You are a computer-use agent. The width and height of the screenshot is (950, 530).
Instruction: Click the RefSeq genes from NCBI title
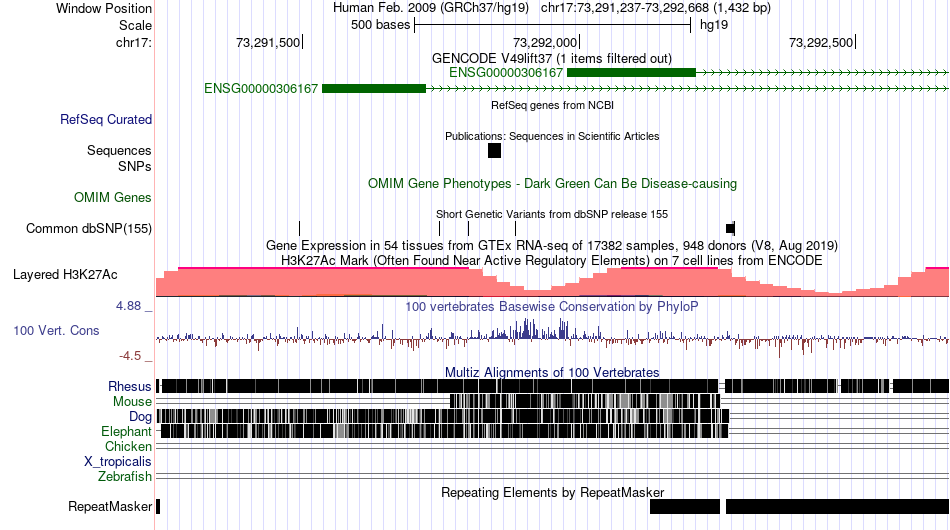click(552, 105)
